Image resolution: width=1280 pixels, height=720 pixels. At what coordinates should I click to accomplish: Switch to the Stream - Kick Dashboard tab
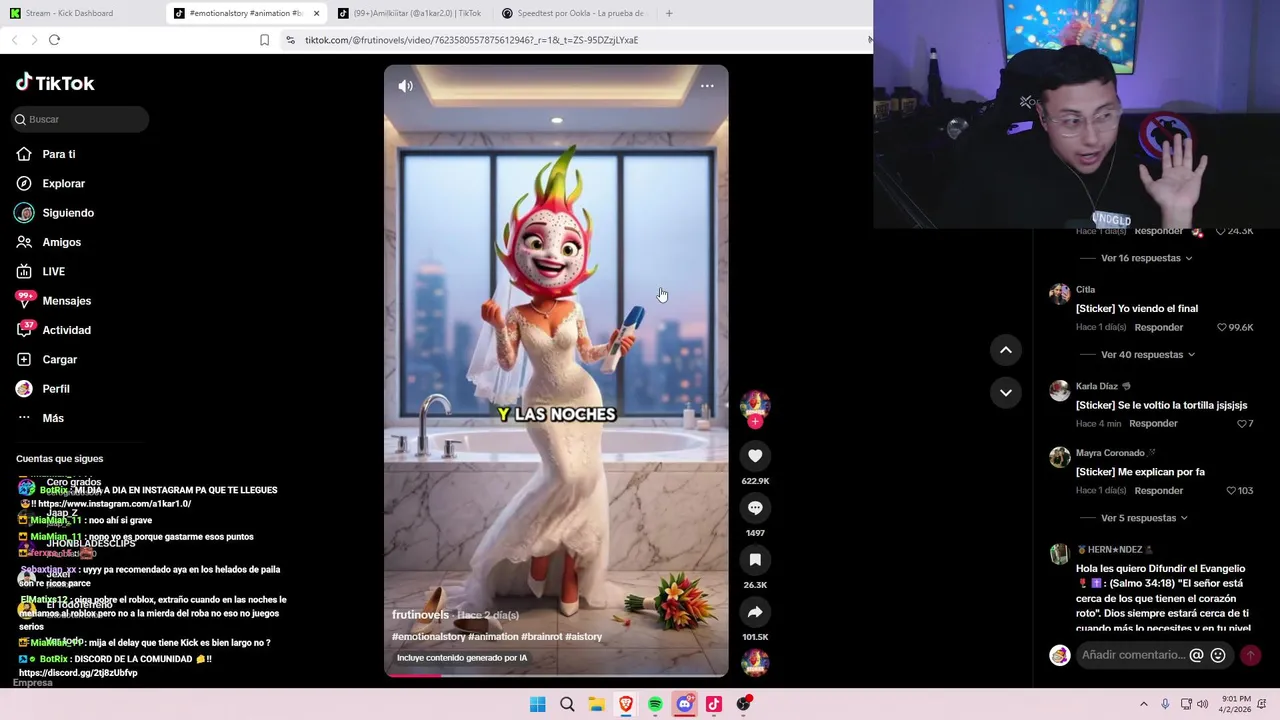pos(81,13)
